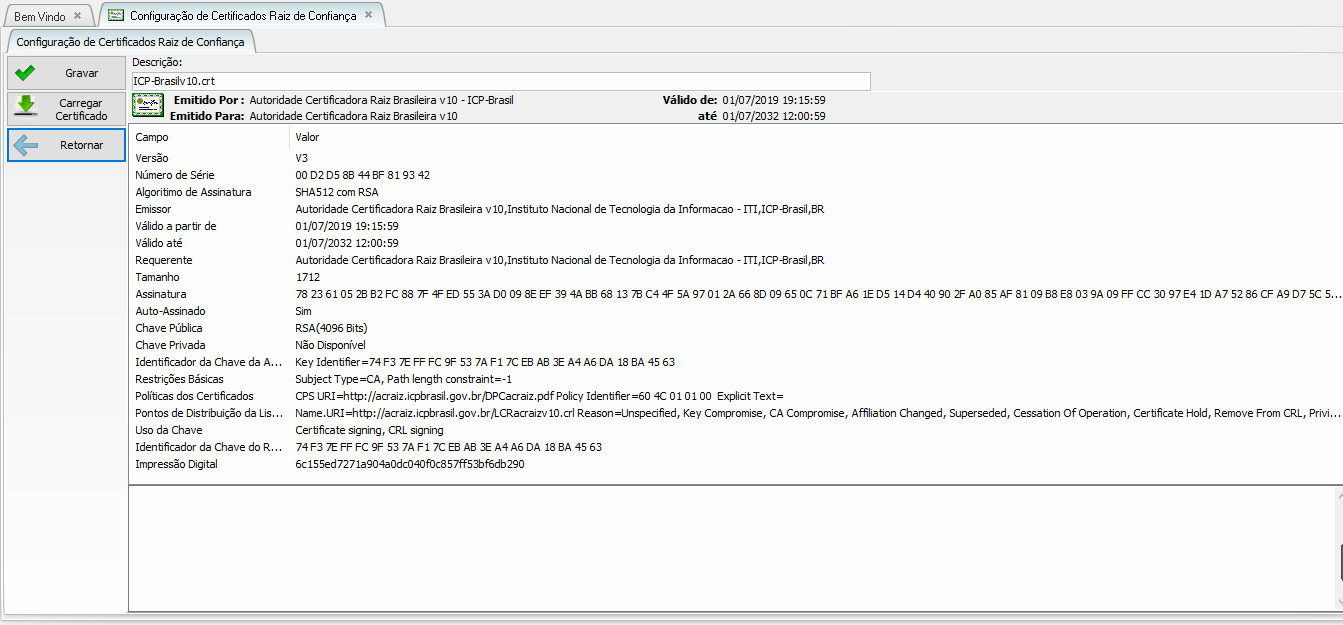Close the Configuração de Certificados tab

coord(368,15)
